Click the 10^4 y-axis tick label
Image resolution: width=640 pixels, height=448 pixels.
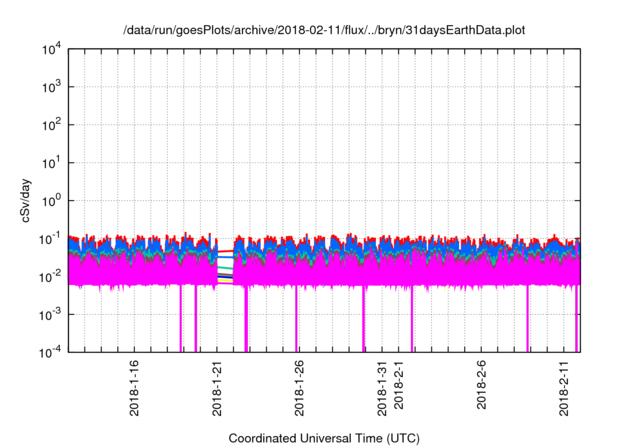[x=51, y=50]
